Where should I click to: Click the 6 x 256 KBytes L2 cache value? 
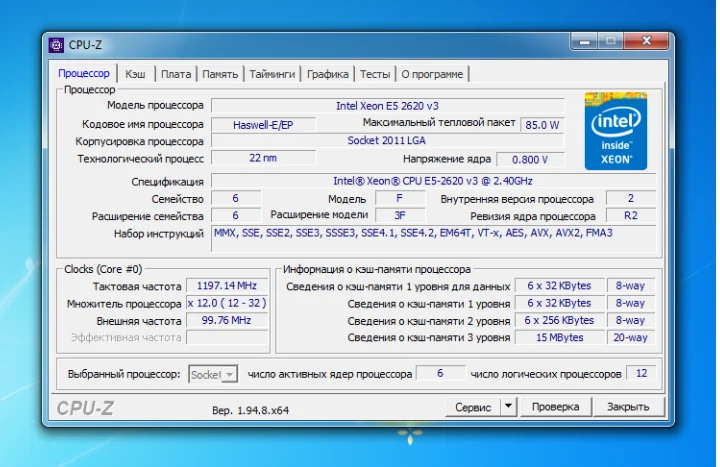click(559, 320)
